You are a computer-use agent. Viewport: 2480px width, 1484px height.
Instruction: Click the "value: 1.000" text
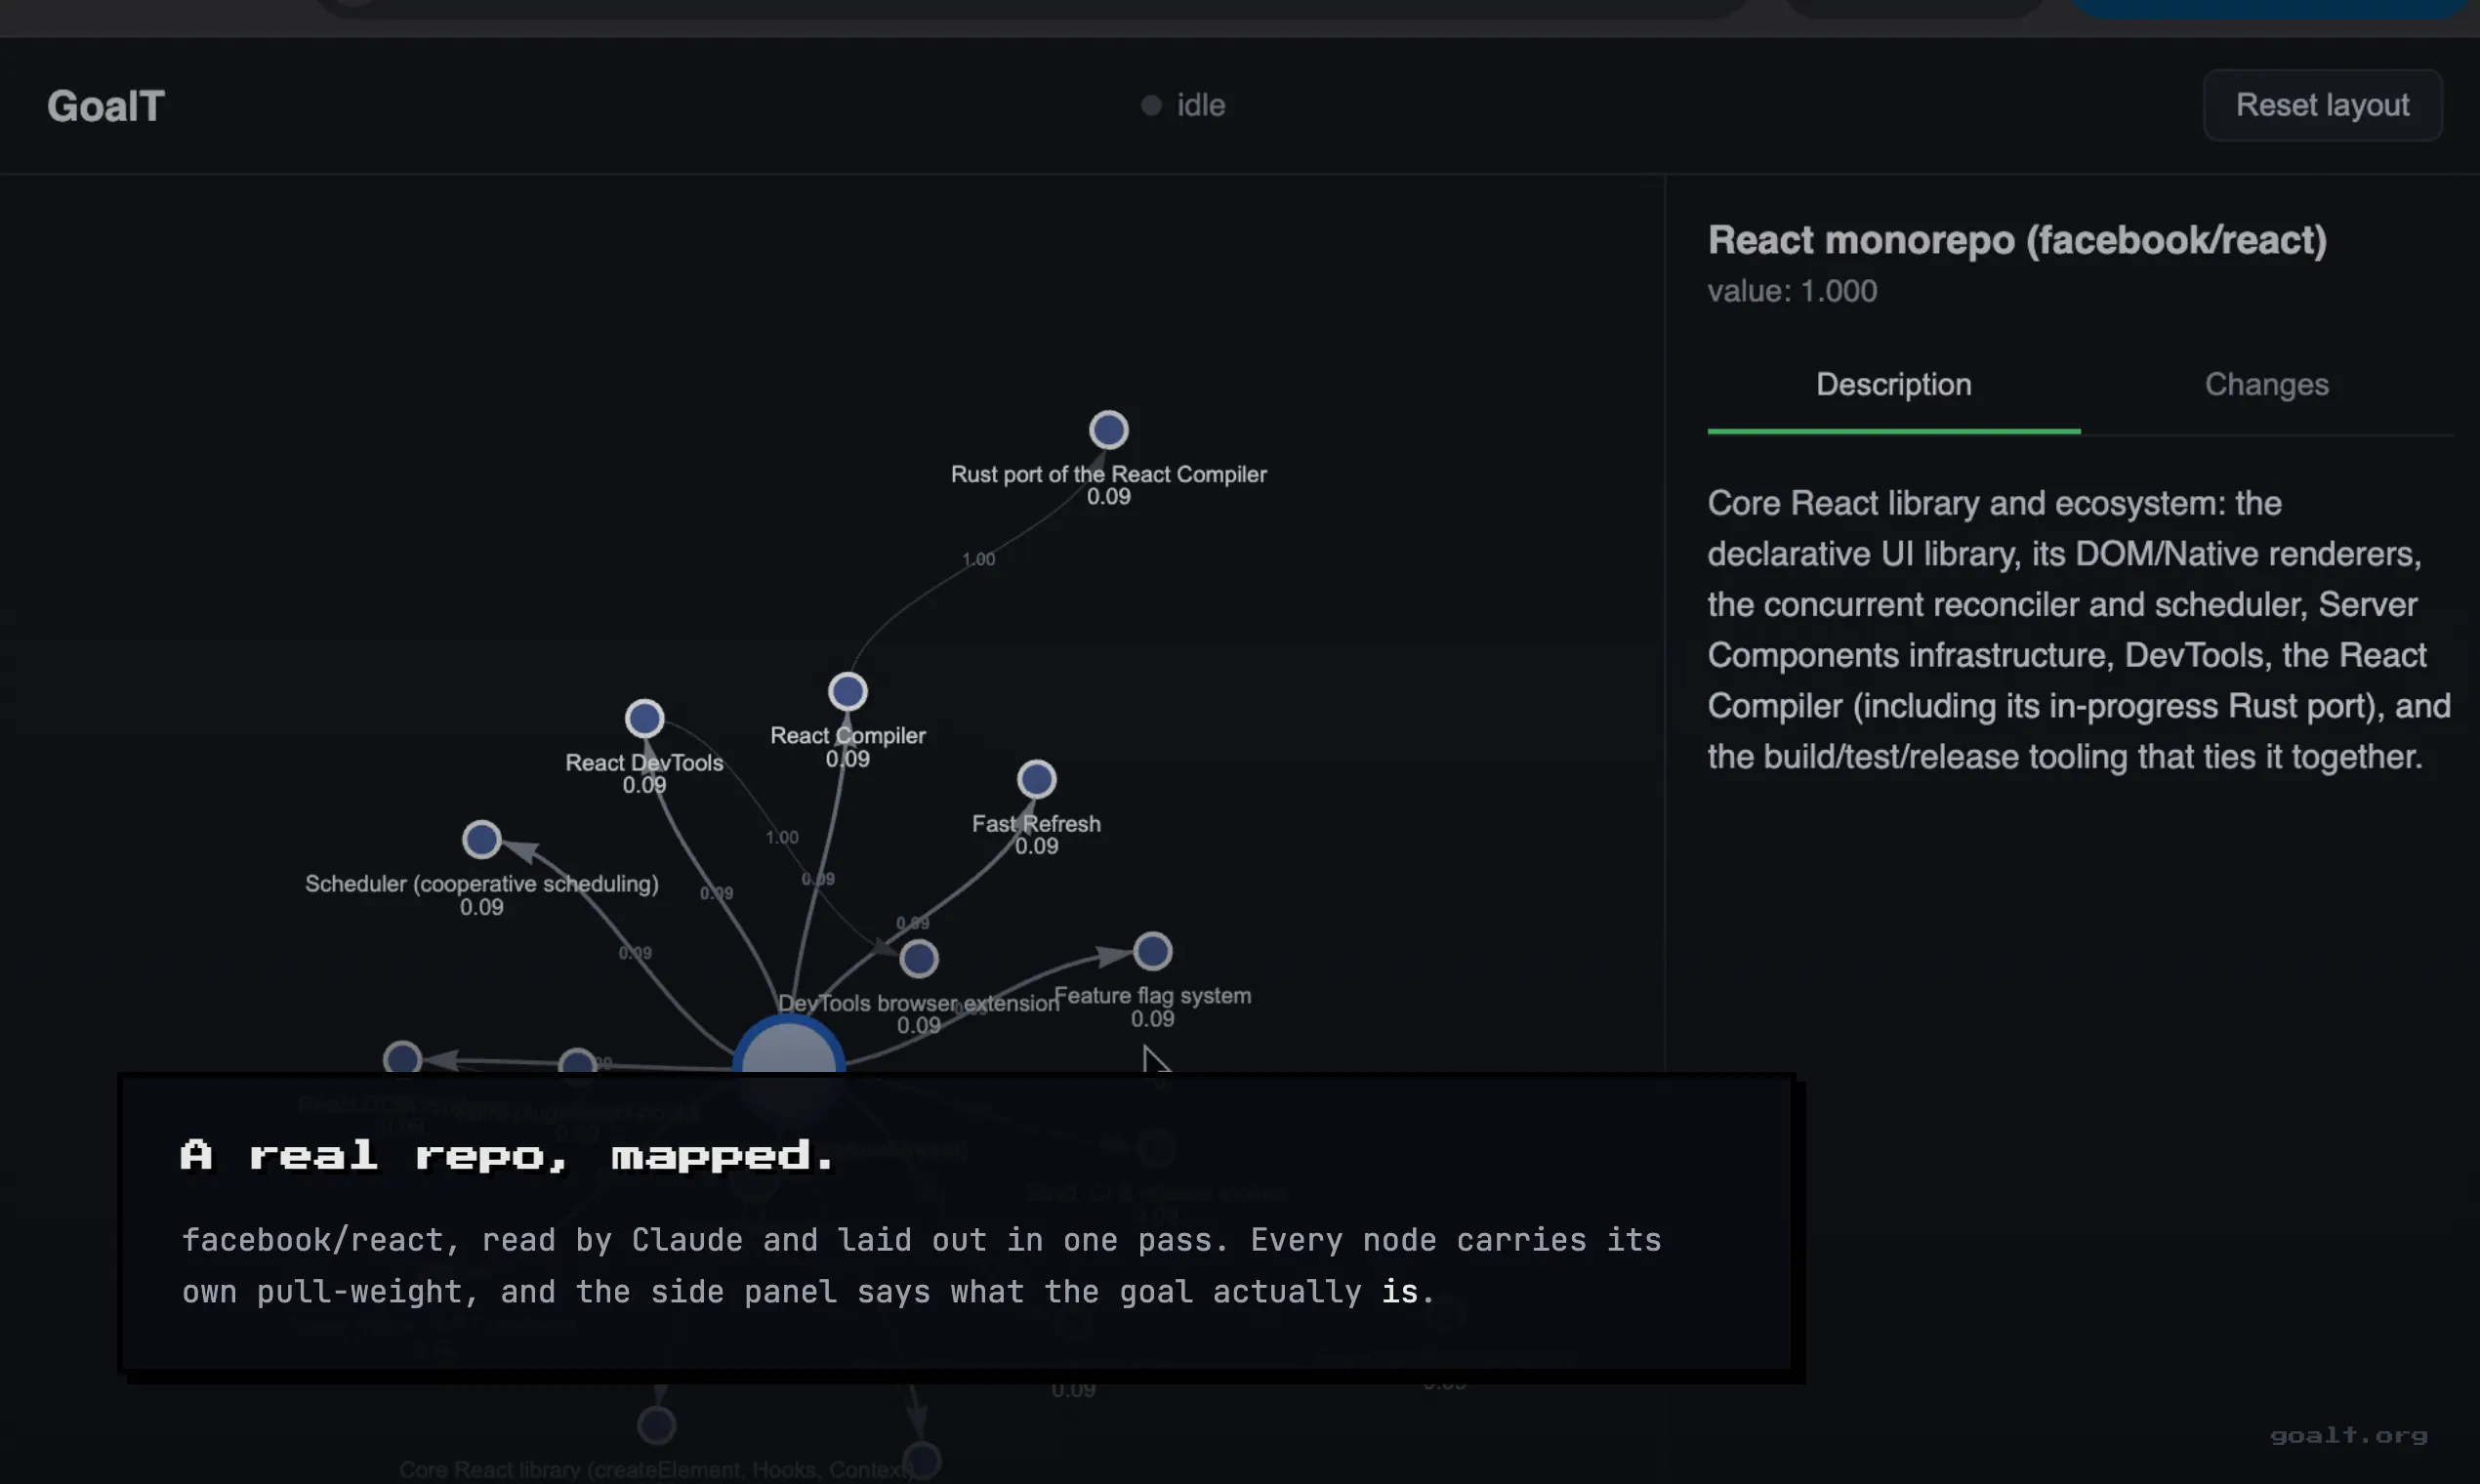[x=1792, y=291]
